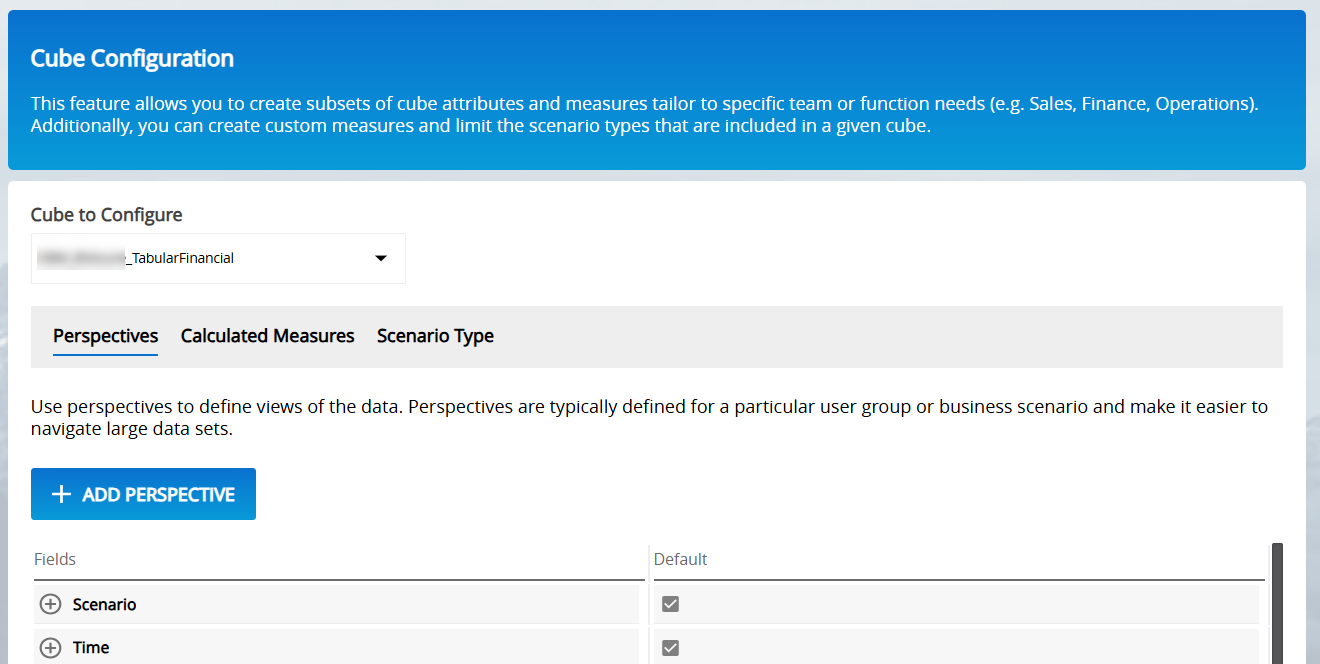Open the Calculated Measures tab

(x=267, y=336)
